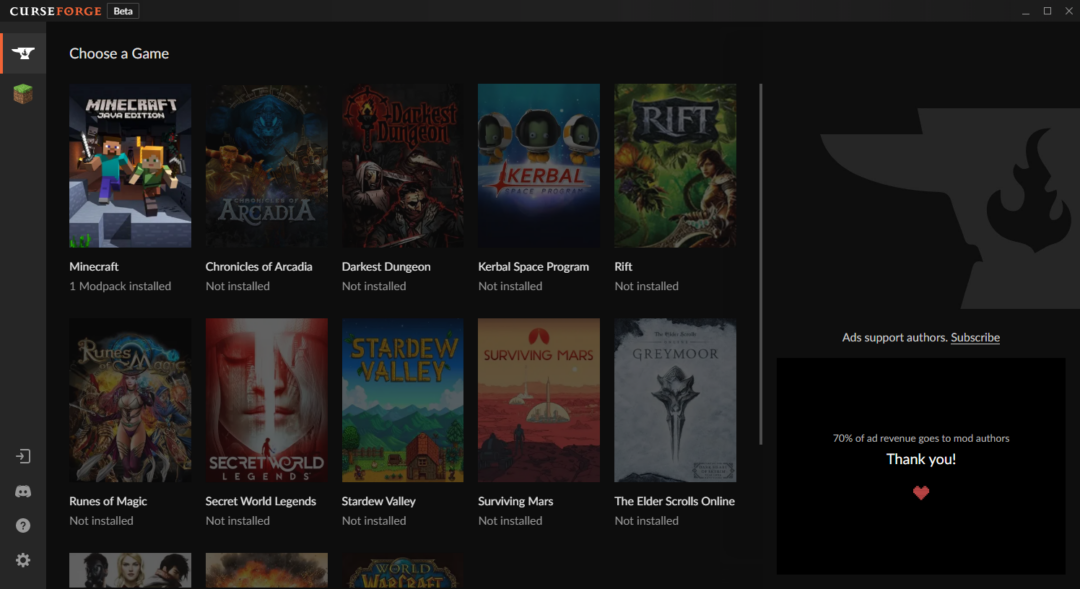Click the '1 Modpack installed' status text
This screenshot has height=589, width=1080.
click(x=120, y=286)
